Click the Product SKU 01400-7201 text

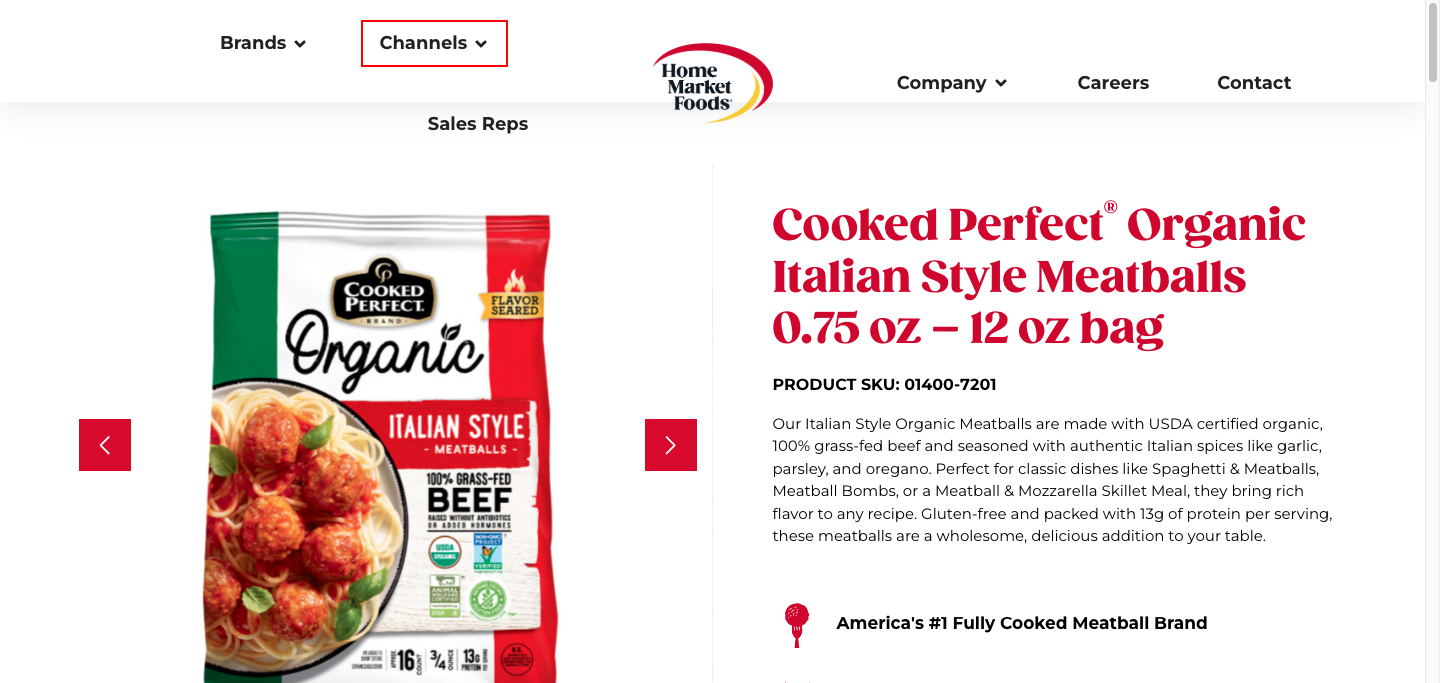[x=884, y=385]
